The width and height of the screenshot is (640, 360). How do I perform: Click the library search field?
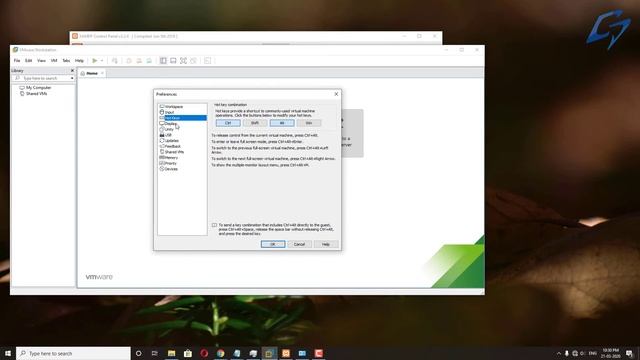click(42, 78)
